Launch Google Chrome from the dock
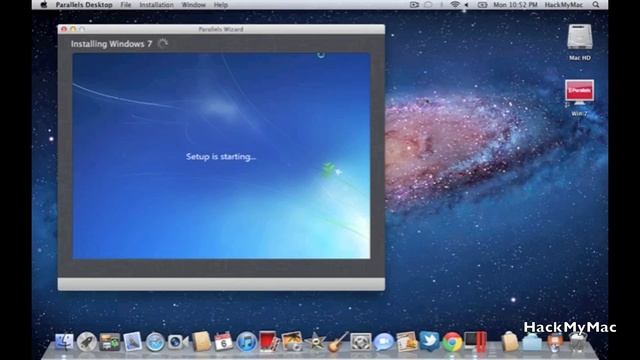 pyautogui.click(x=452, y=342)
